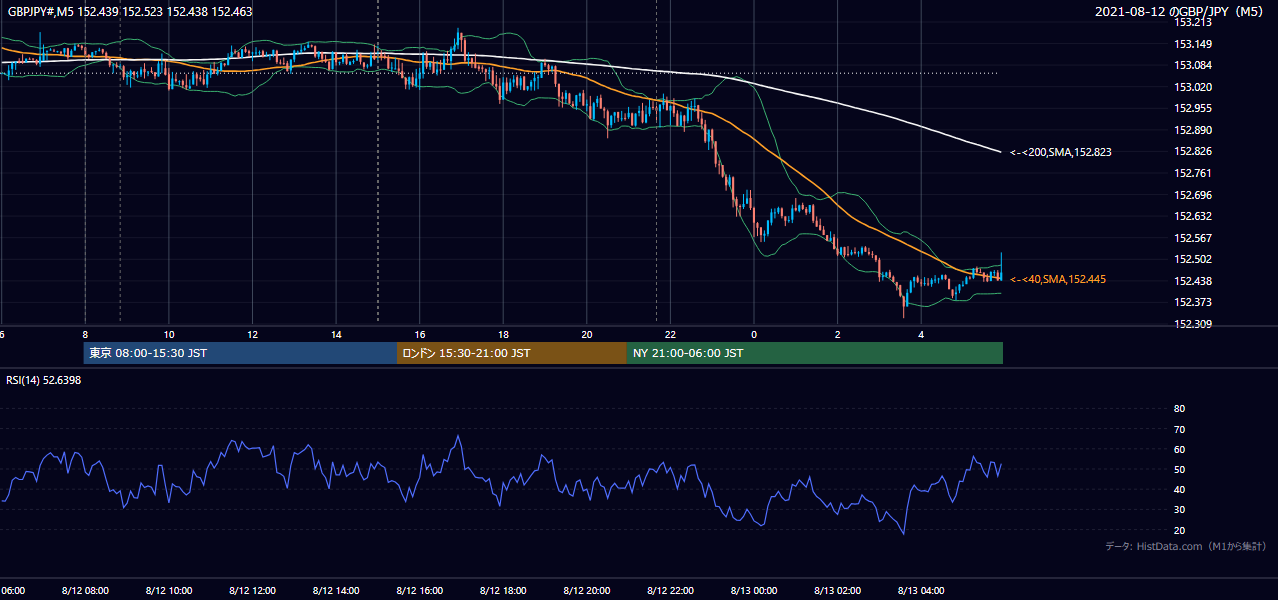Click price axis label 152.826
The height and width of the screenshot is (600, 1278).
pyautogui.click(x=1193, y=152)
